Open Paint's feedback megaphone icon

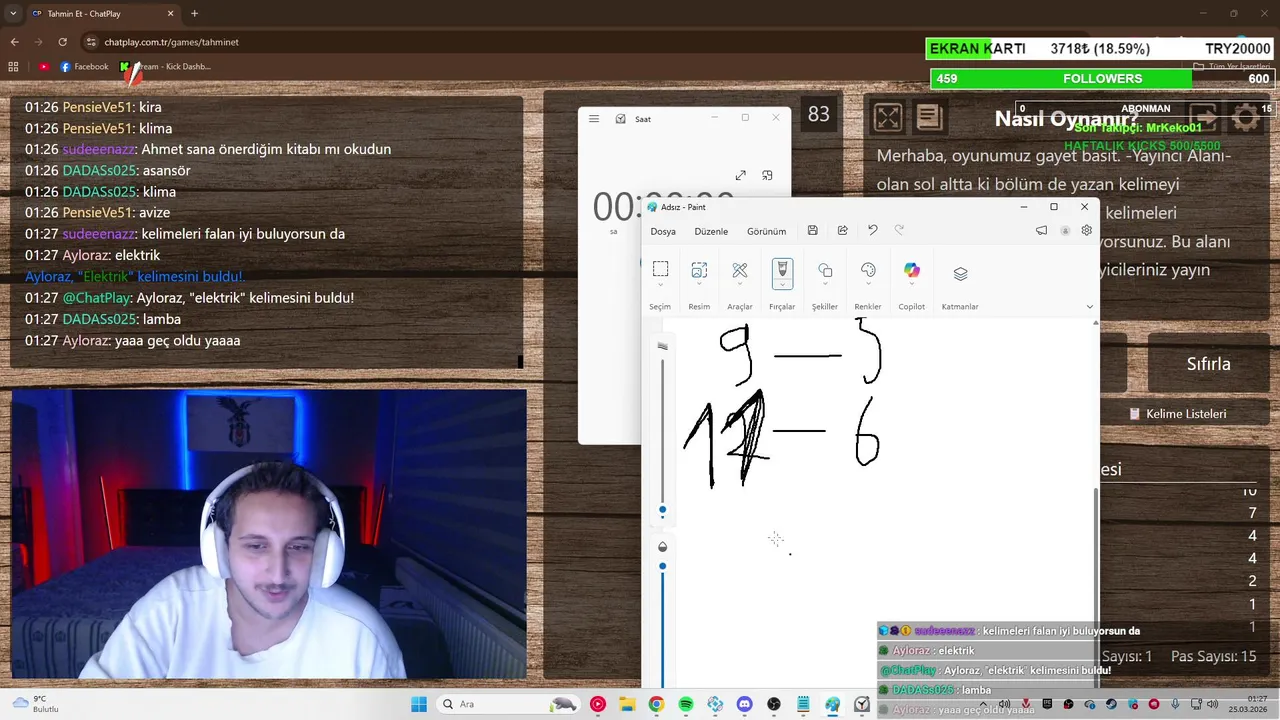pyautogui.click(x=1041, y=230)
